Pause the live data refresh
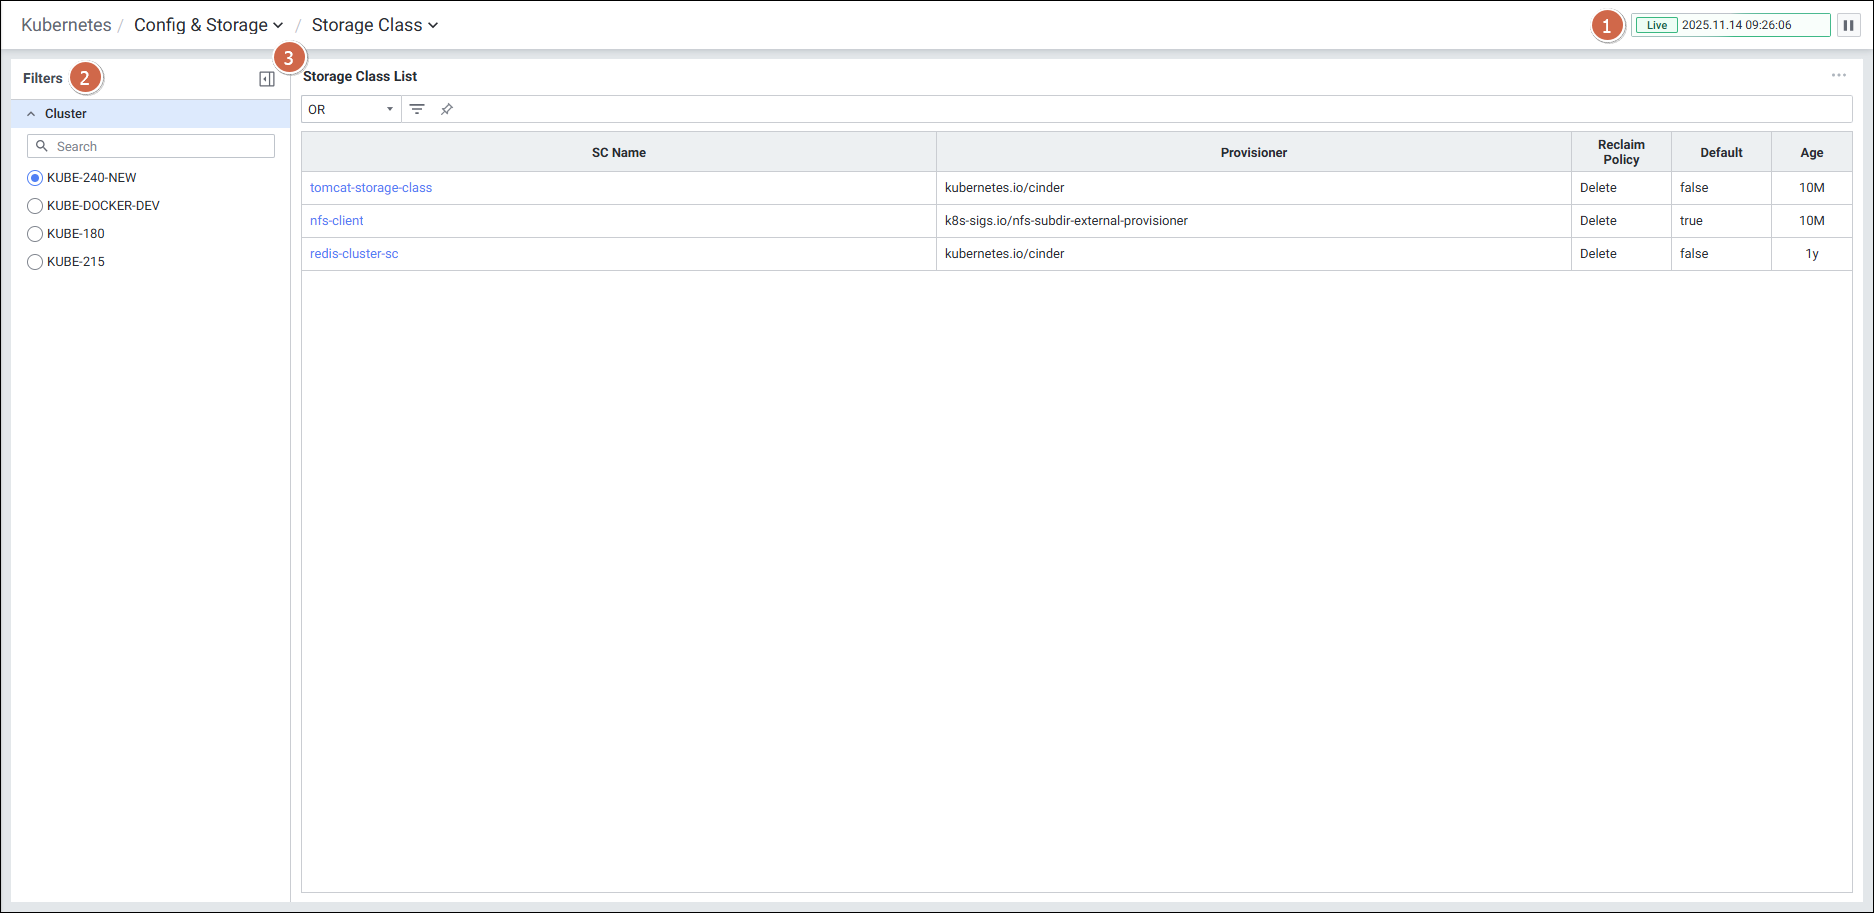The height and width of the screenshot is (913, 1874). click(1848, 25)
